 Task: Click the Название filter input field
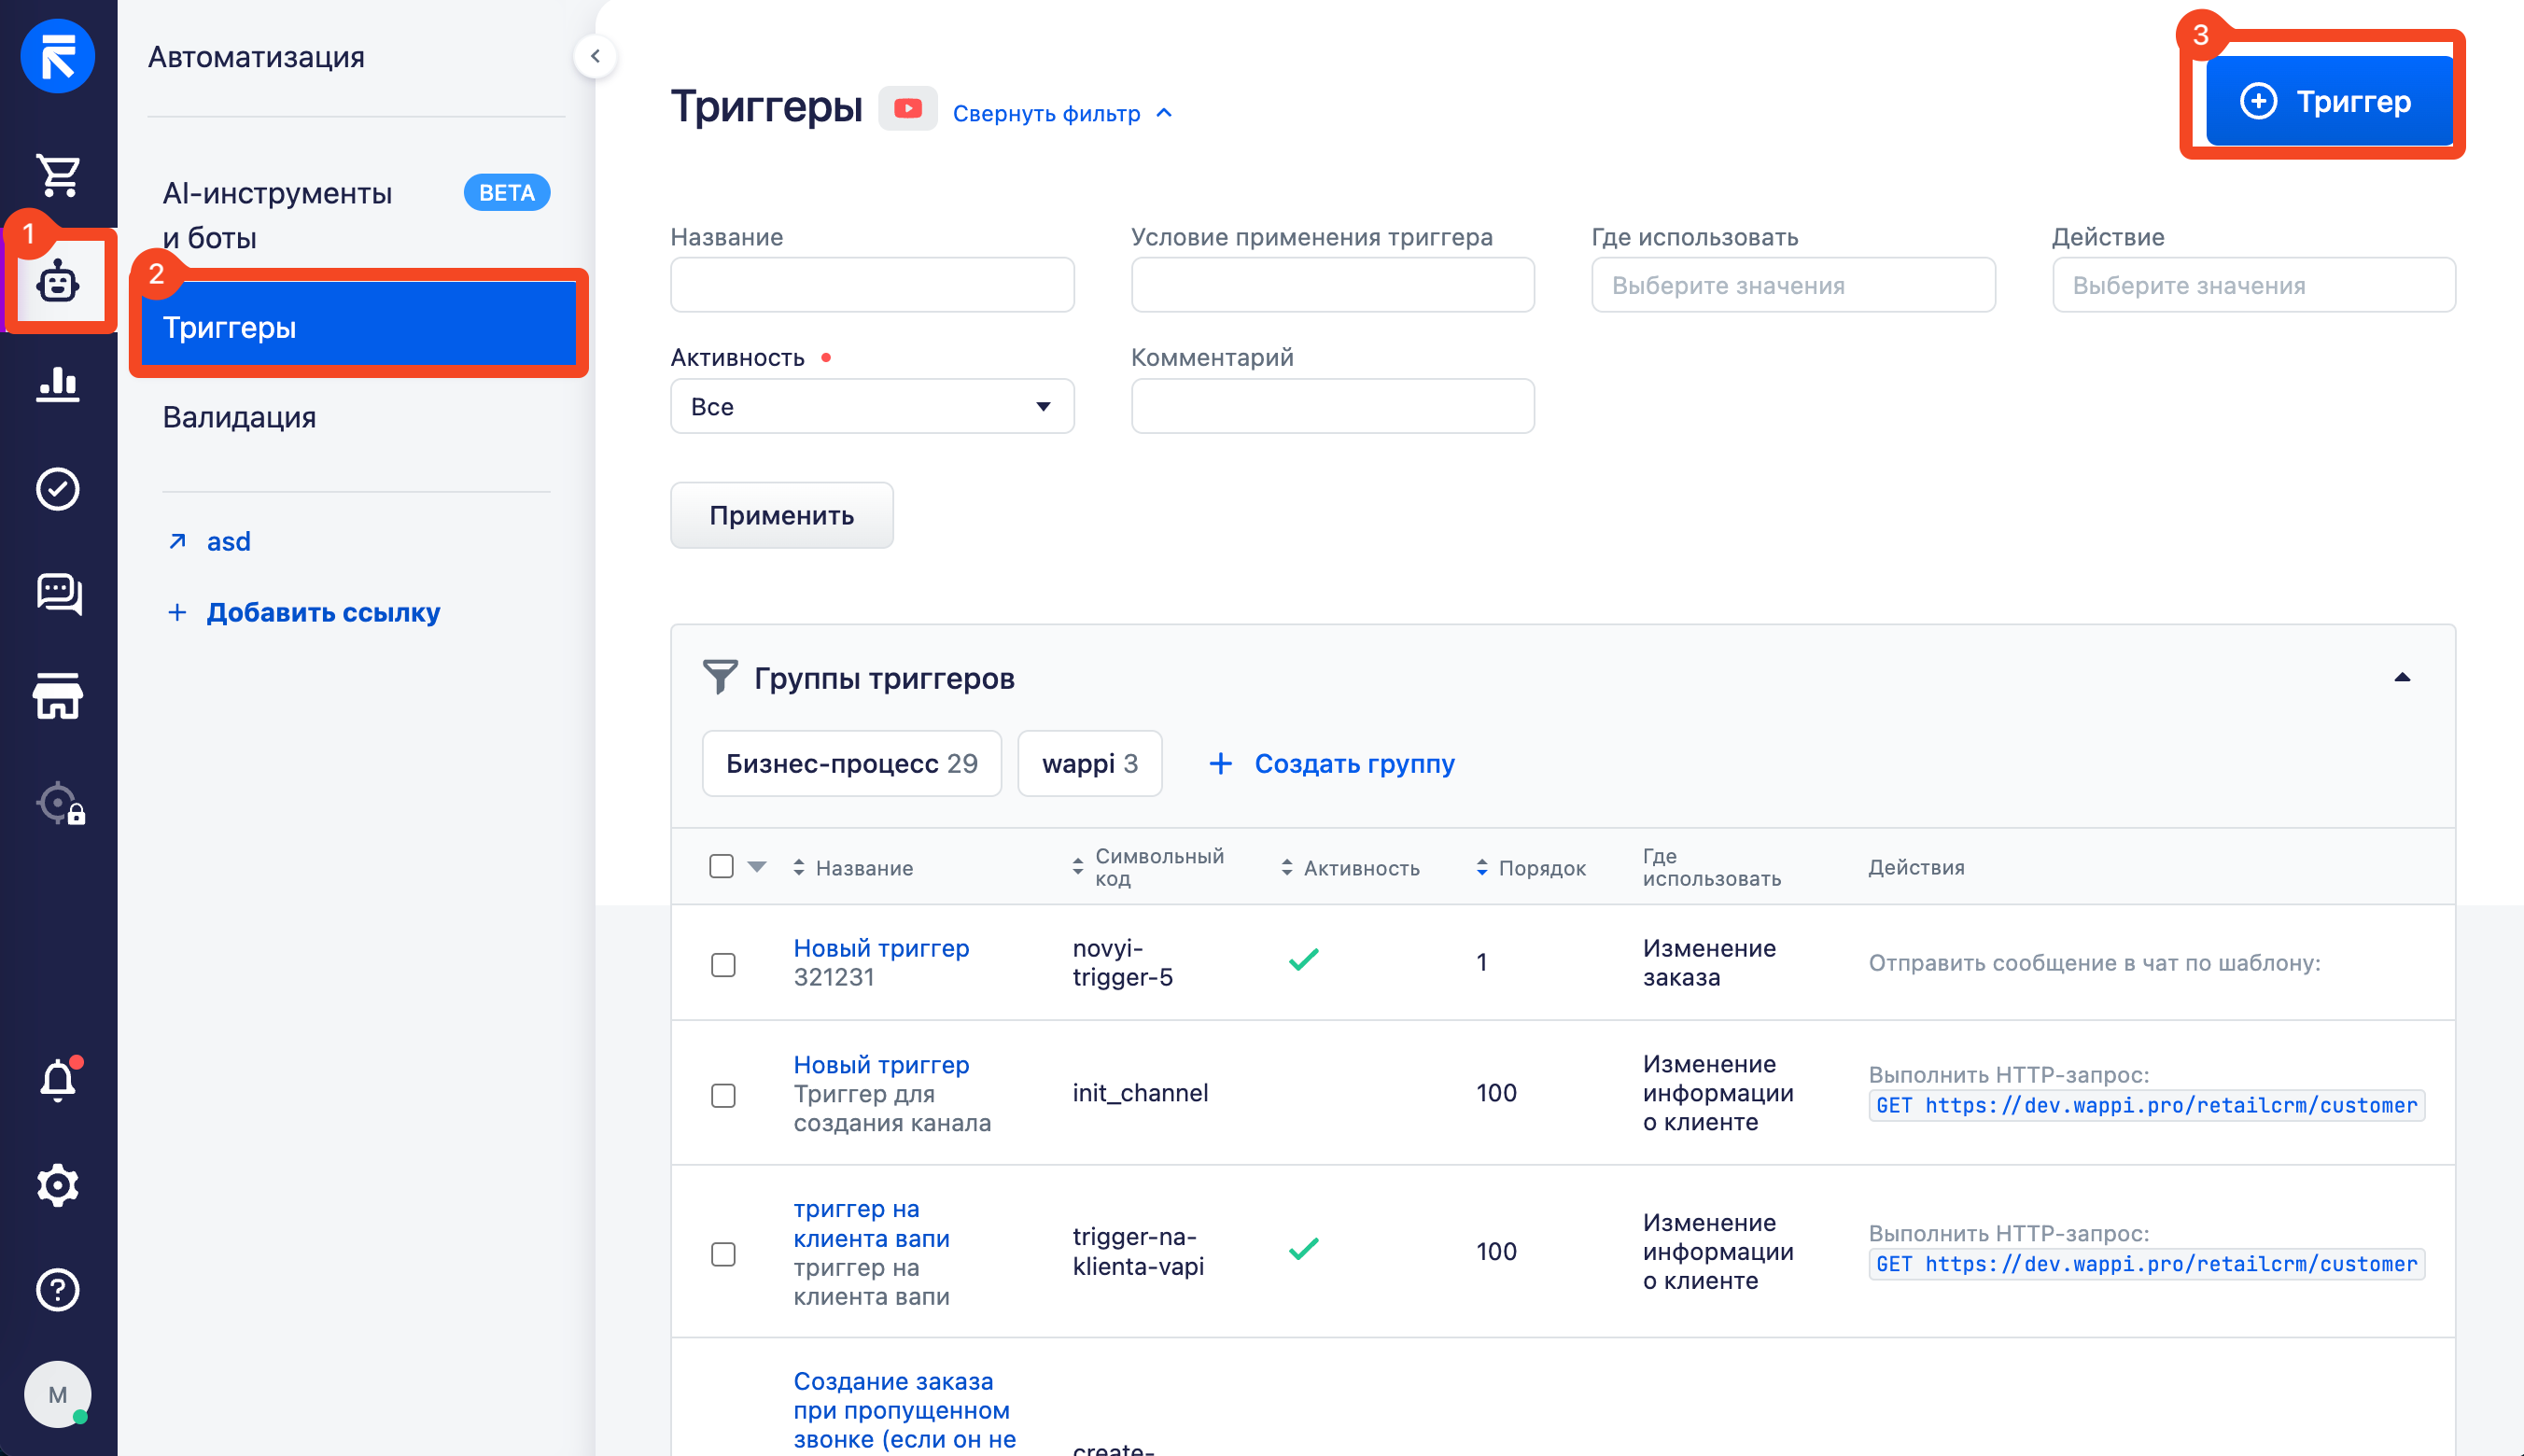(871, 285)
